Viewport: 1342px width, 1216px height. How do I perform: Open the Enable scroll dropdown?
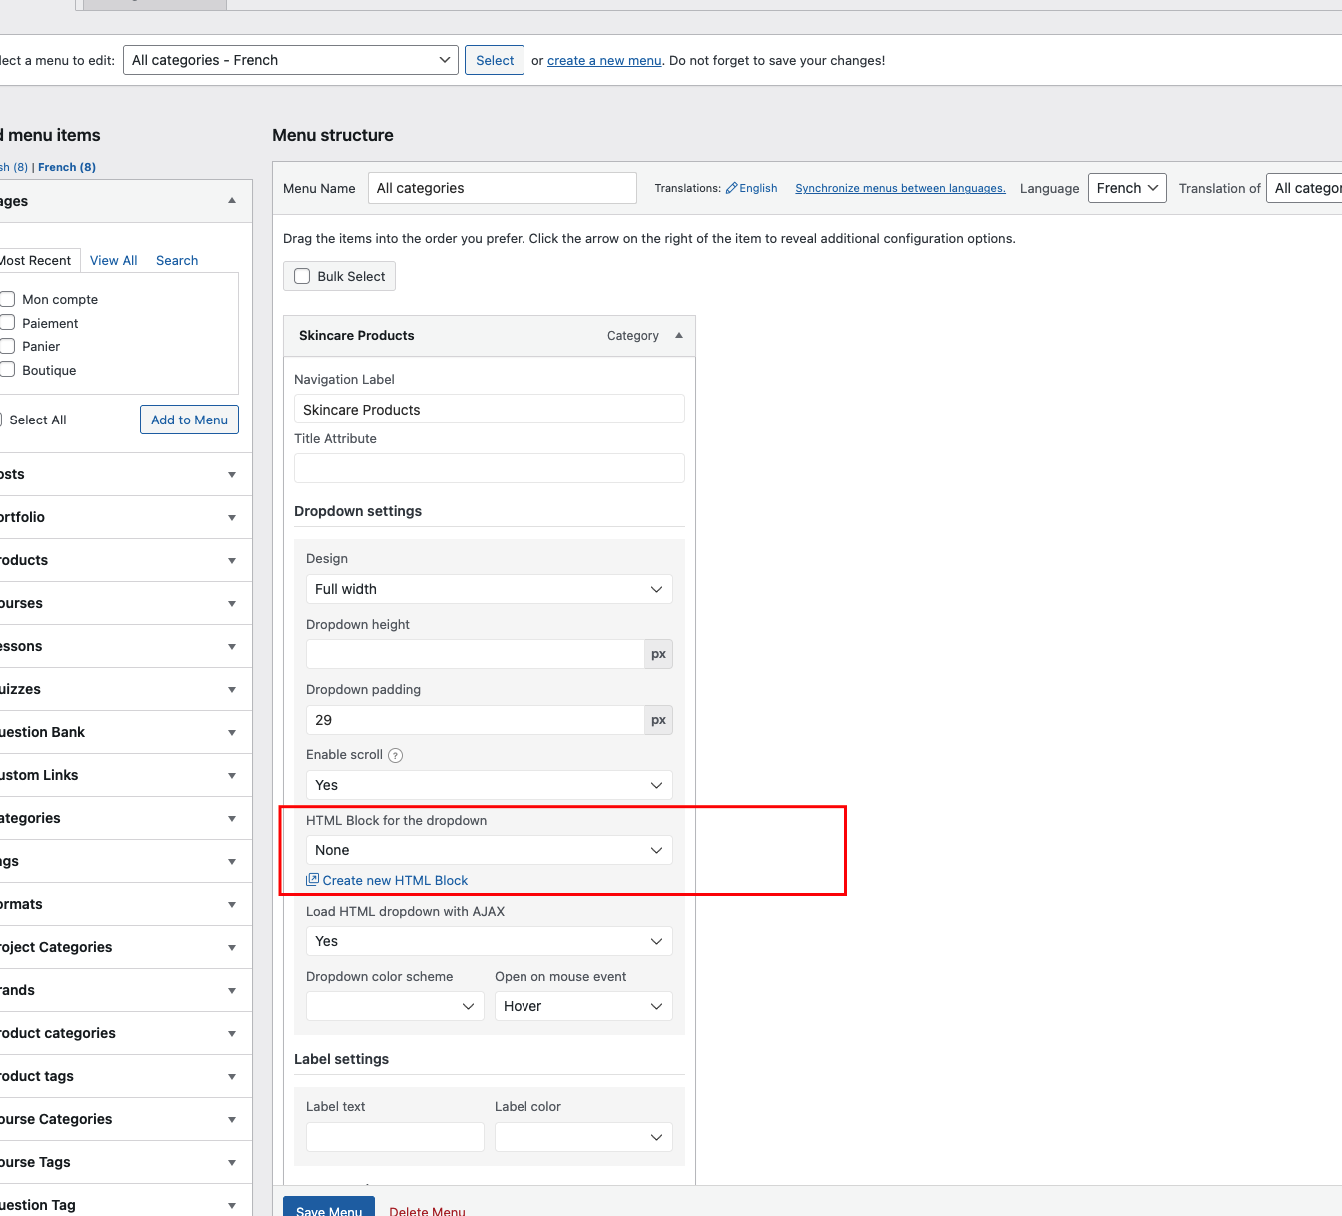pyautogui.click(x=489, y=785)
